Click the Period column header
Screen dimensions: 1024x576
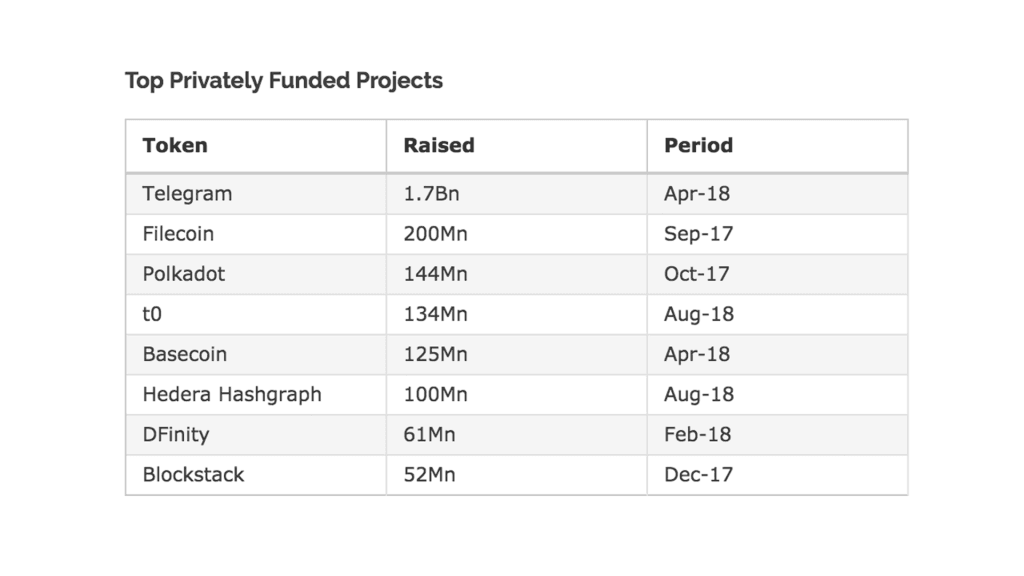click(x=698, y=145)
